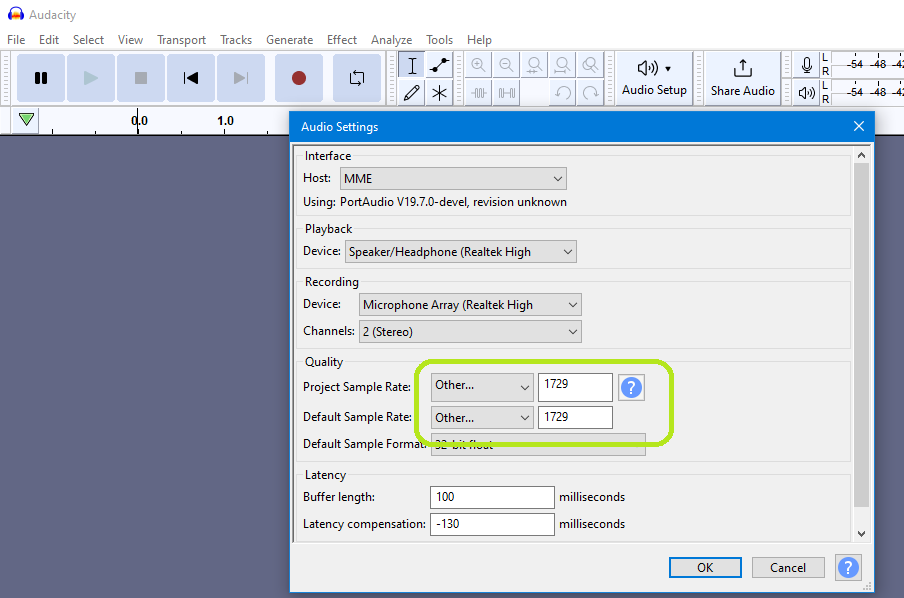The height and width of the screenshot is (598, 904).
Task: Confirm settings with the OK button
Action: click(705, 567)
